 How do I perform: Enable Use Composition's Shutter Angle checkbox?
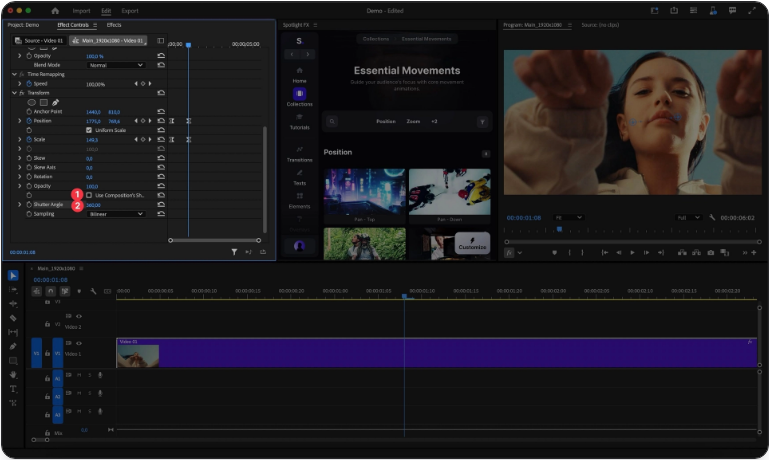(89, 195)
